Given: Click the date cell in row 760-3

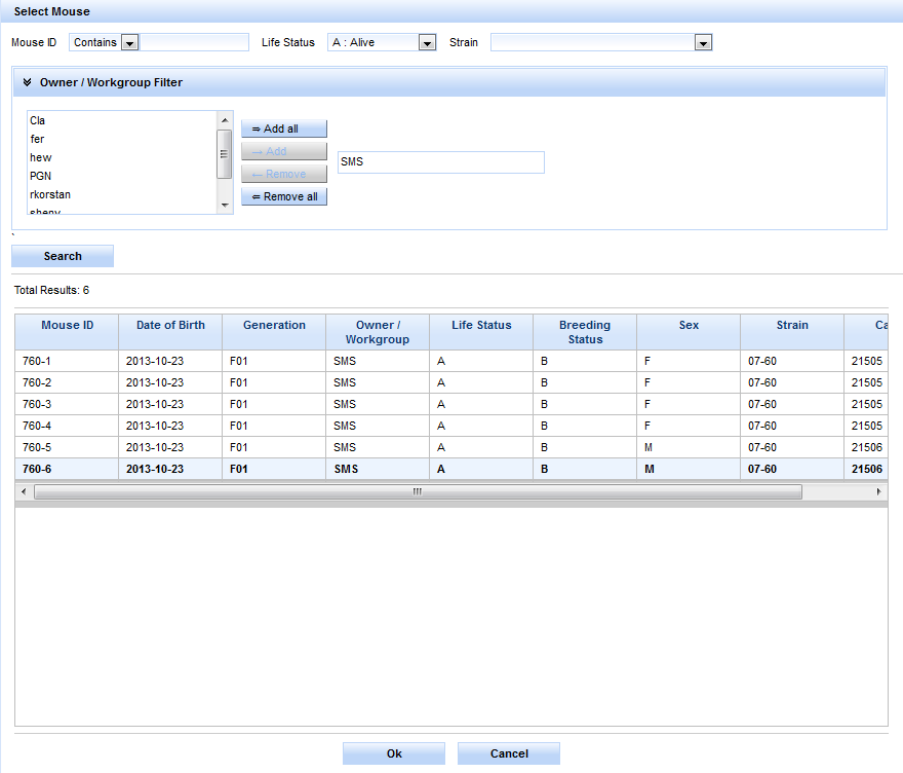Looking at the screenshot, I should coord(170,404).
